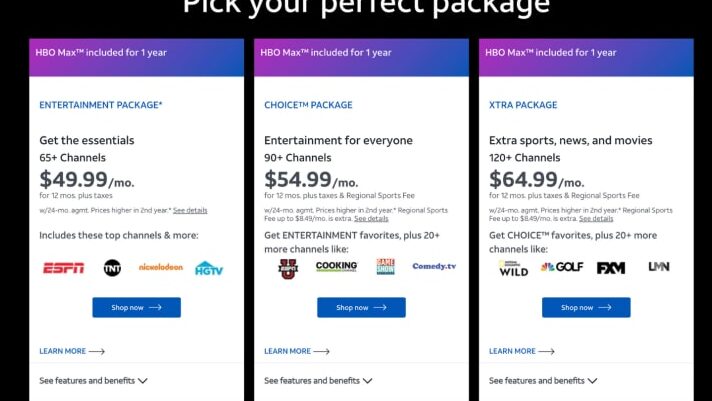This screenshot has height=401, width=712.
Task: Expand Xtra package features and benefits
Action: click(x=543, y=381)
